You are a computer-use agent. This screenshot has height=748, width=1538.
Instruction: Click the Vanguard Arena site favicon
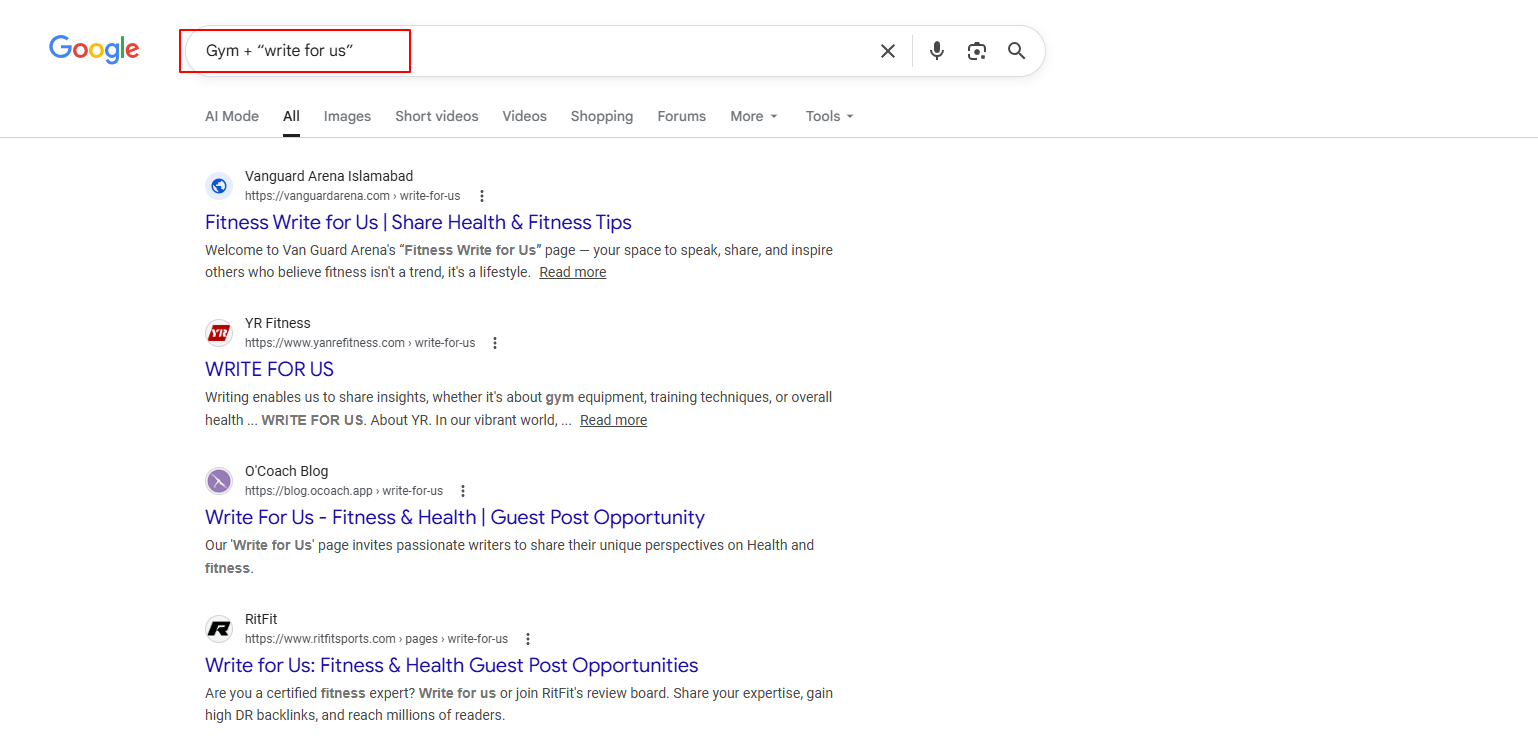pos(219,185)
